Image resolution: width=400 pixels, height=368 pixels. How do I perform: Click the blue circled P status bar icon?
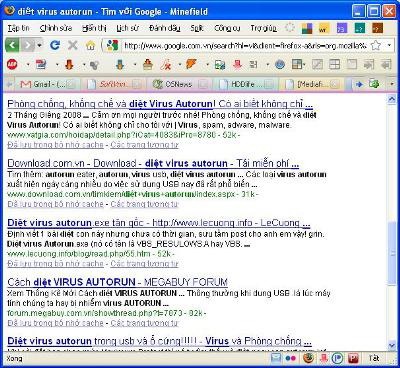pos(338,358)
